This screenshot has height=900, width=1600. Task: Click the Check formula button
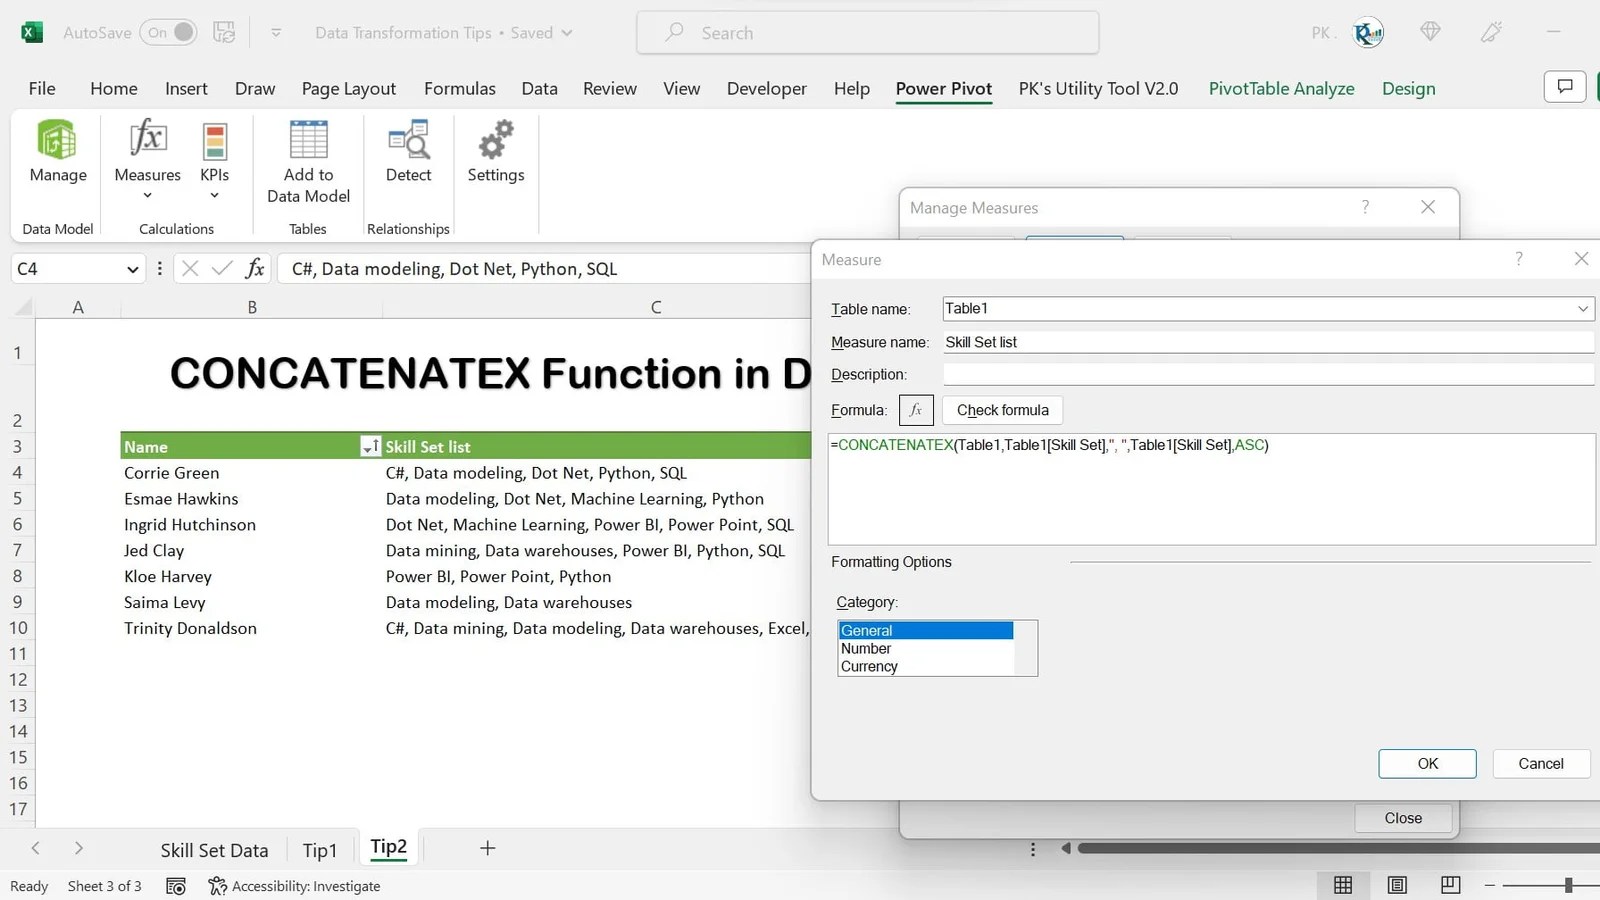1001,410
